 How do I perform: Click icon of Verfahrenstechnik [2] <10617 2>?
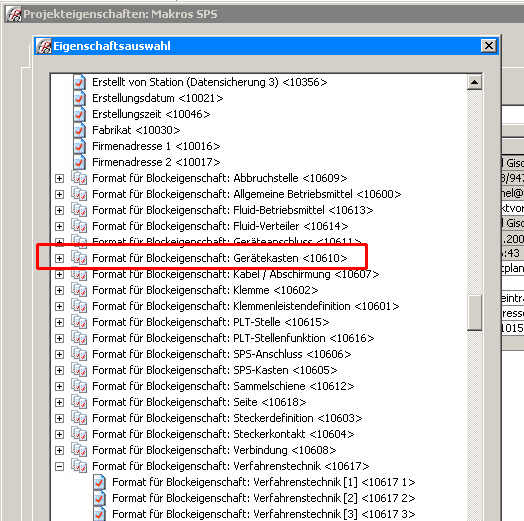point(99,498)
